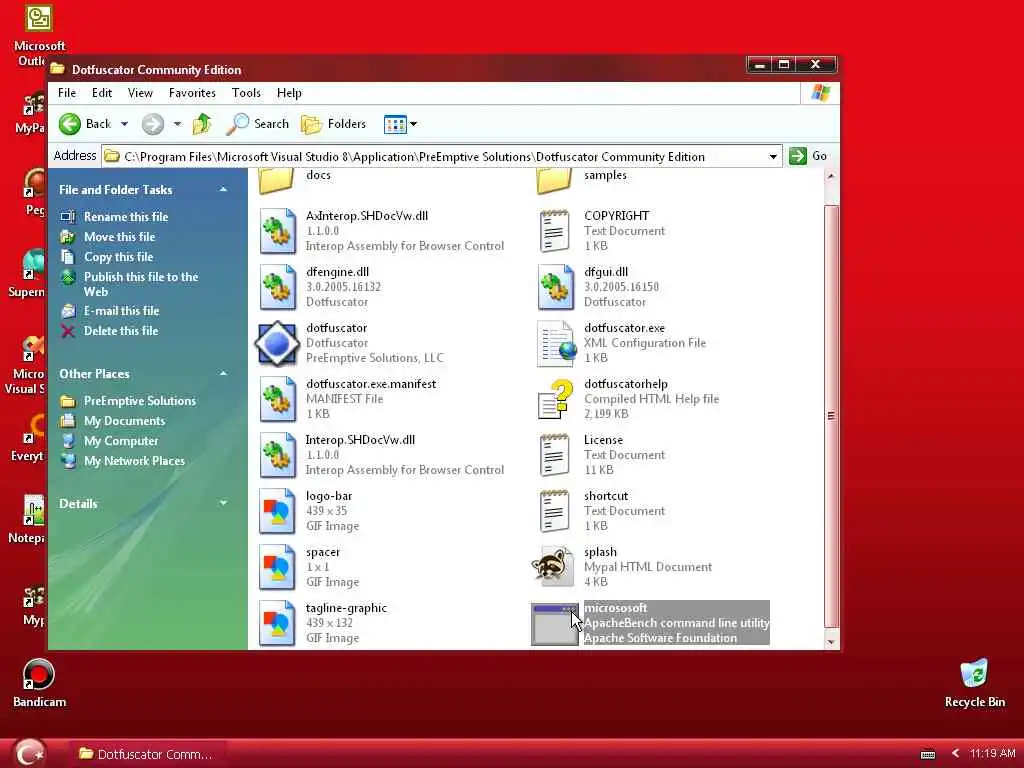This screenshot has height=768, width=1024.
Task: Select the dotfuscator.exe XML config icon
Action: 556,344
